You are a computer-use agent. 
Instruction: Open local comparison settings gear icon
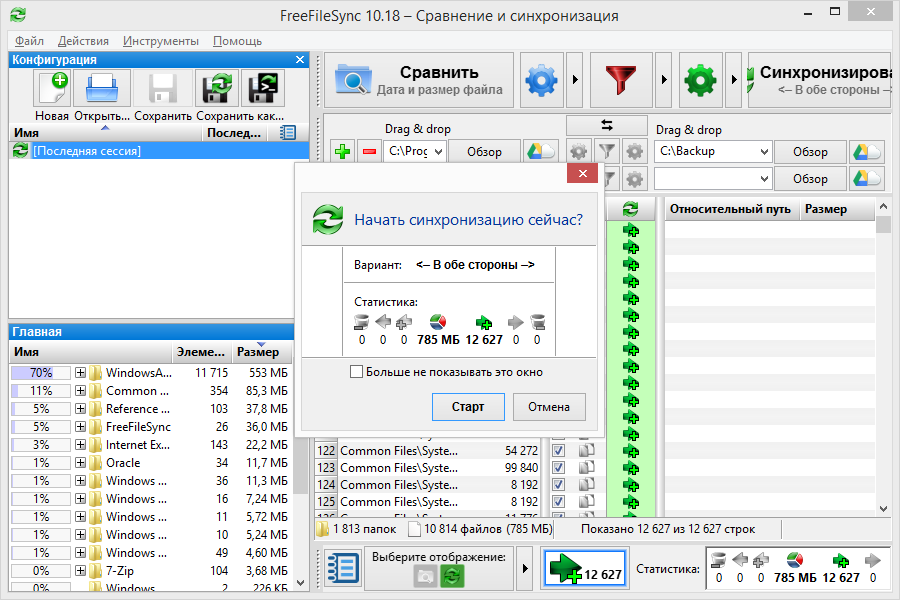tap(579, 152)
